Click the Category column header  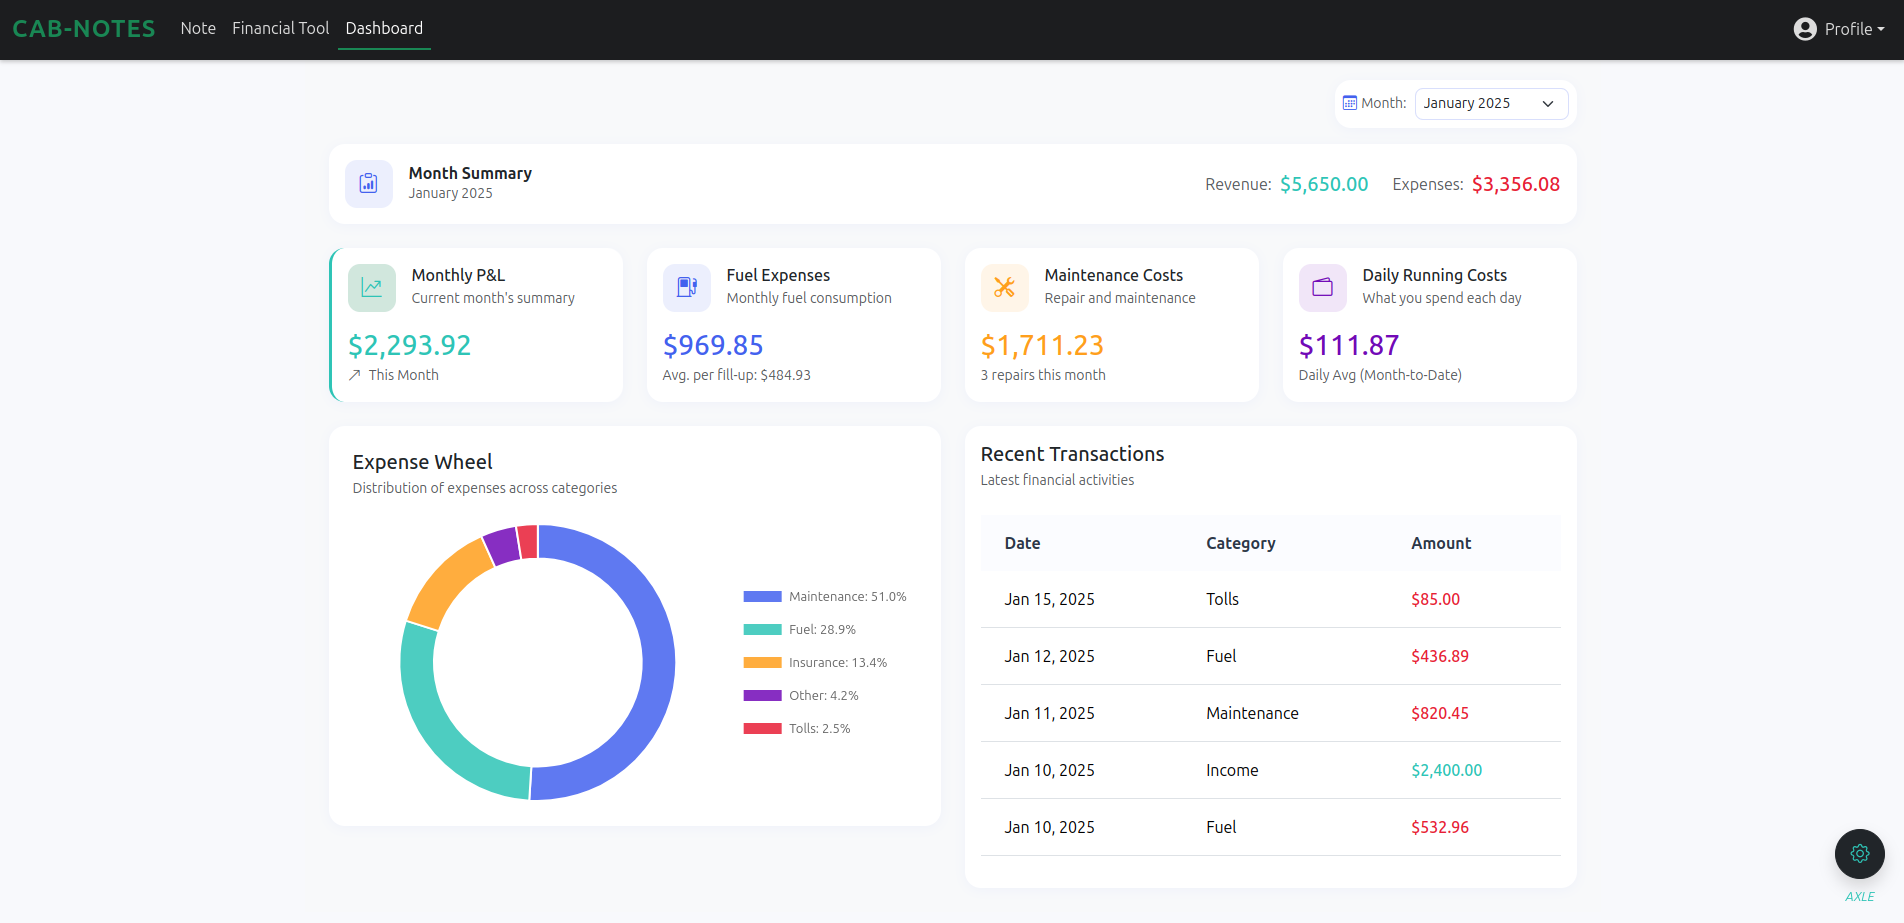(x=1240, y=543)
